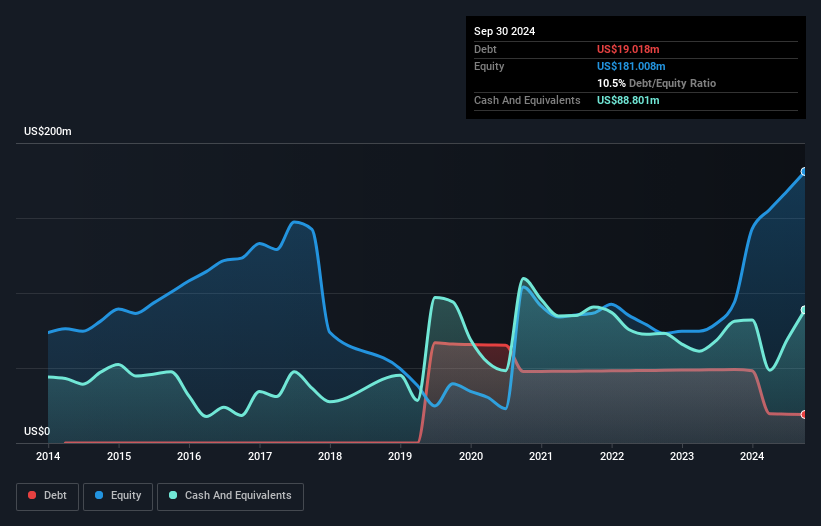The image size is (821, 526).
Task: Click the 2015 x-axis label
Action: pyautogui.click(x=119, y=456)
